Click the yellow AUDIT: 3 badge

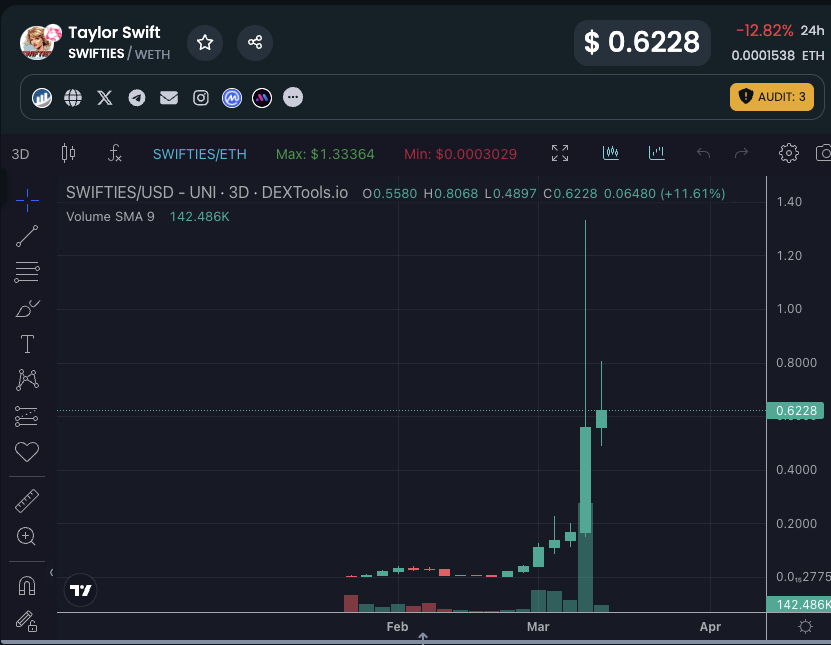coord(772,97)
